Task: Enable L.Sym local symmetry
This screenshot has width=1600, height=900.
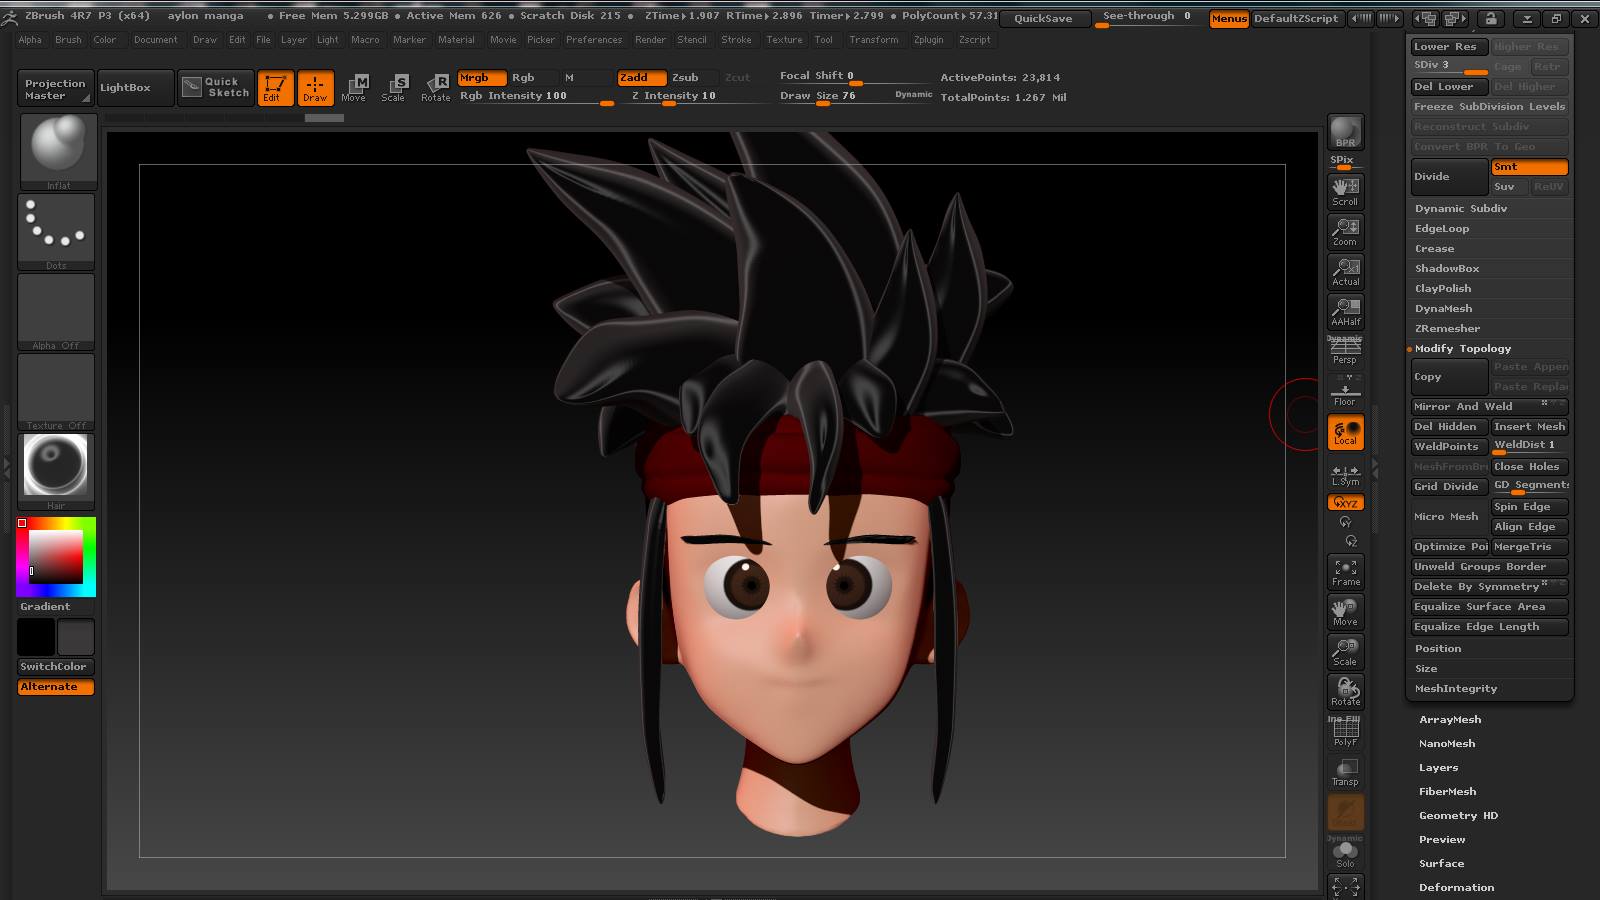Action: click(1345, 473)
